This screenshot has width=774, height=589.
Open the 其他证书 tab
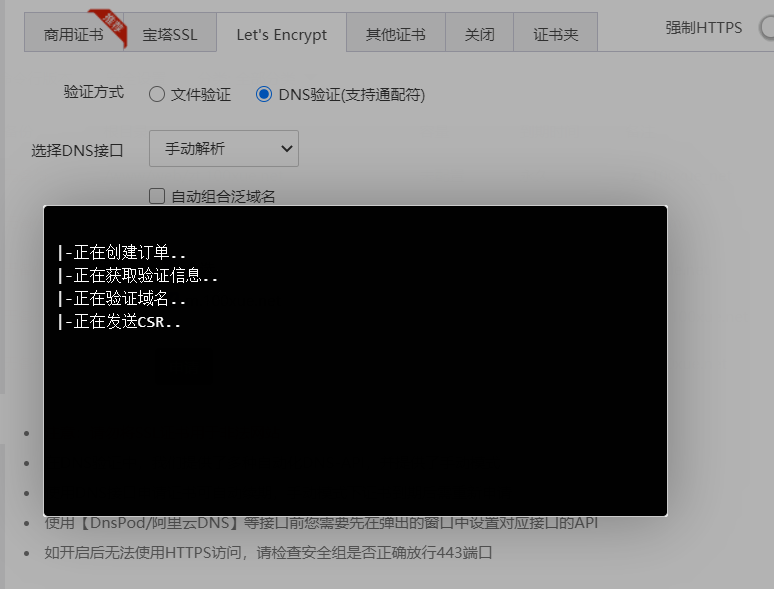pyautogui.click(x=395, y=33)
